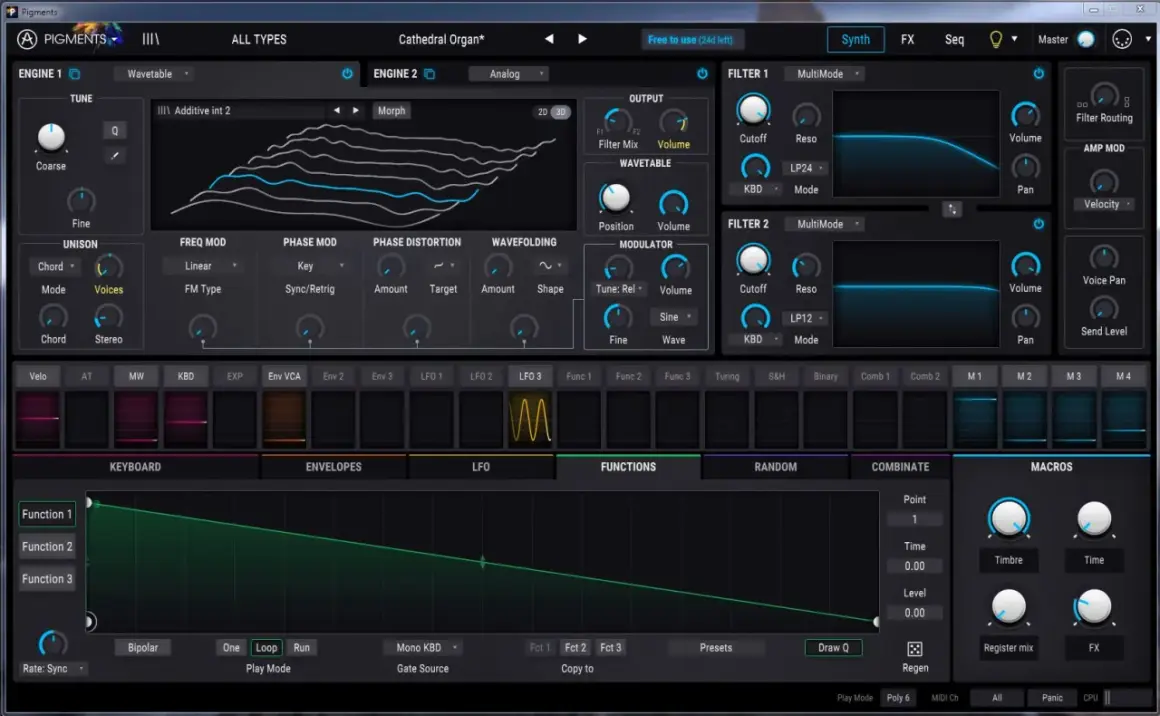
Task: Open Rate: Sync dropdown
Action: [52, 668]
